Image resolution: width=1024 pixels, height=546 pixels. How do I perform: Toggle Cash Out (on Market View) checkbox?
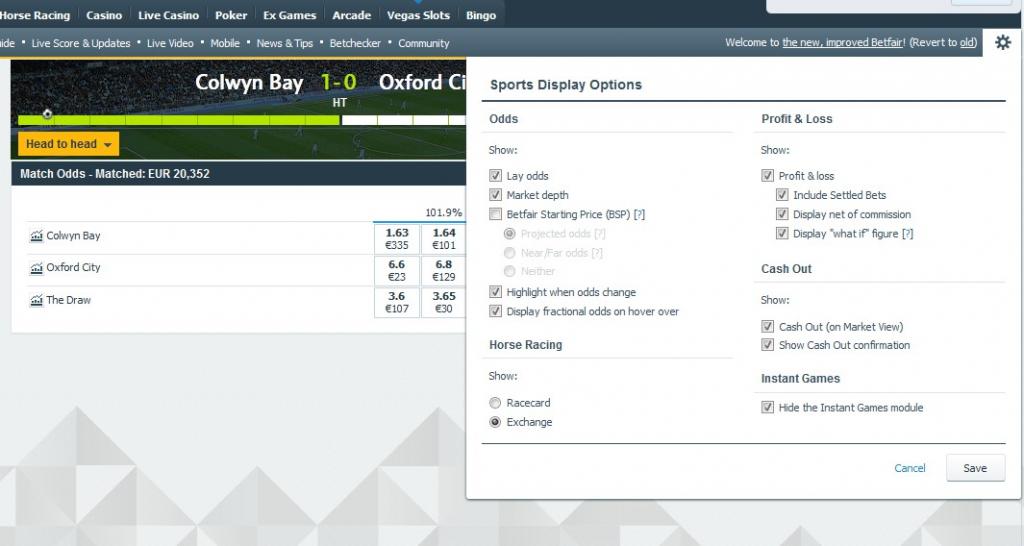point(767,327)
